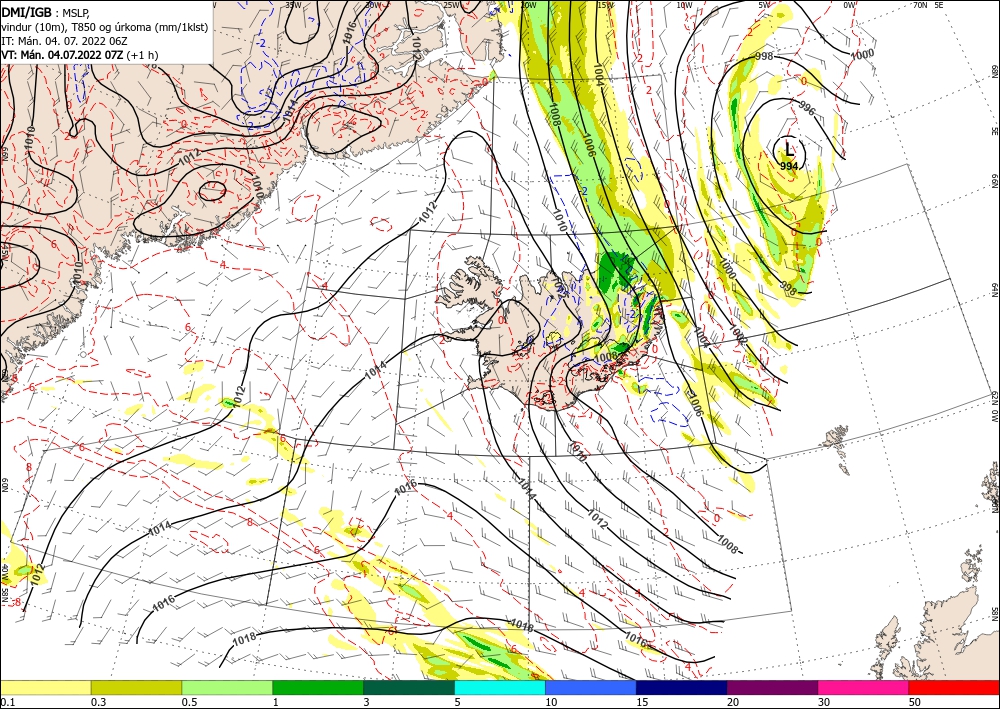Click the 0.5 legend value
Image resolution: width=1000 pixels, height=709 pixels.
pos(189,702)
